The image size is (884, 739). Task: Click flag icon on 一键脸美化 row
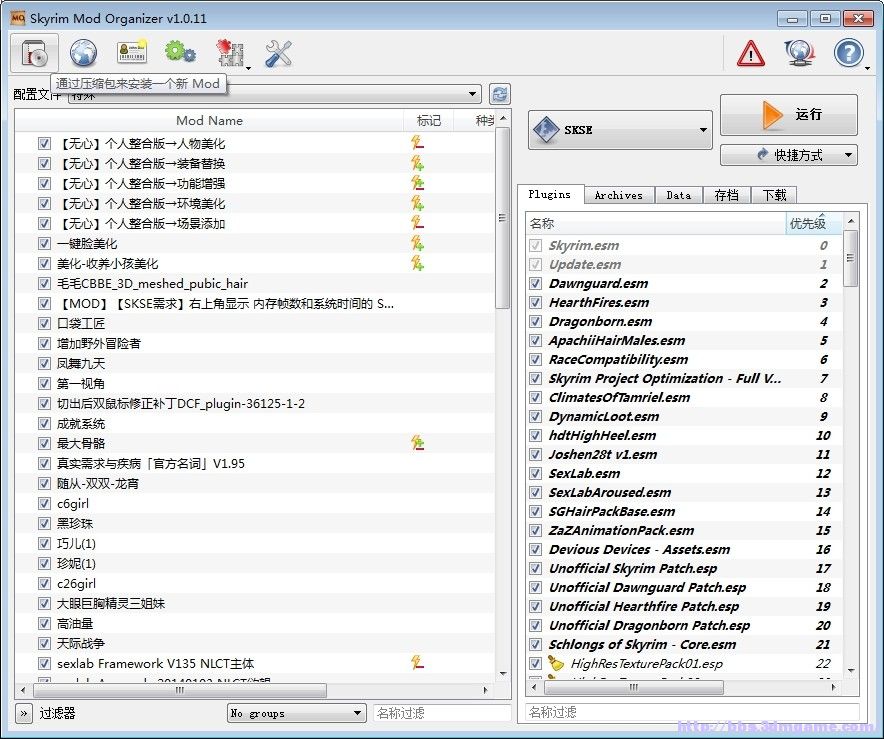click(x=417, y=243)
